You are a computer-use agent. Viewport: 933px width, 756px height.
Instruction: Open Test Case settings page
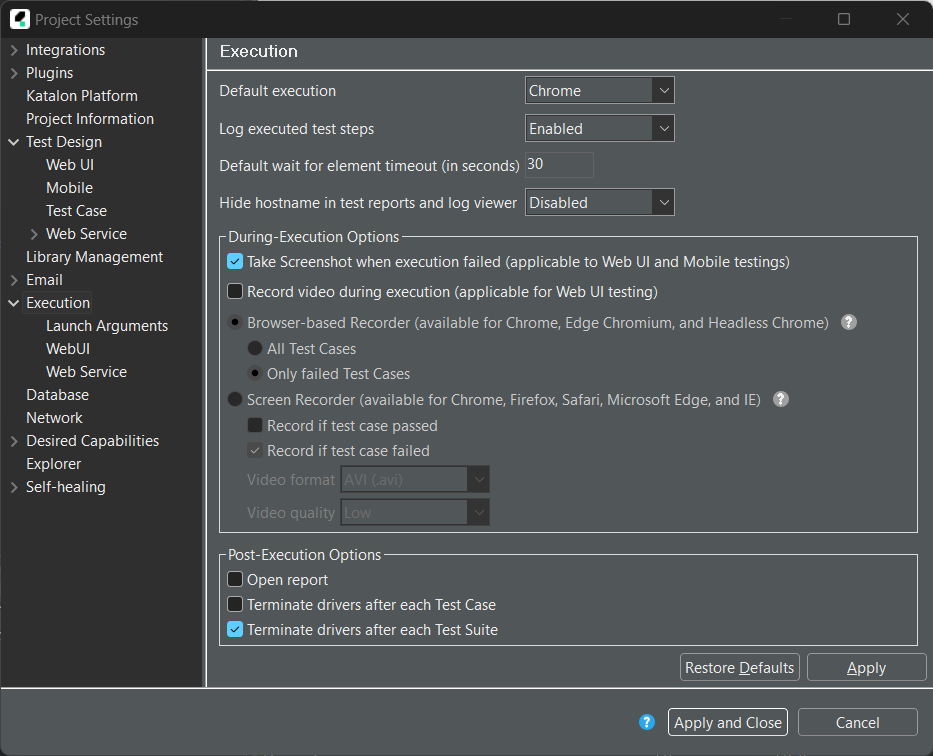click(x=76, y=211)
